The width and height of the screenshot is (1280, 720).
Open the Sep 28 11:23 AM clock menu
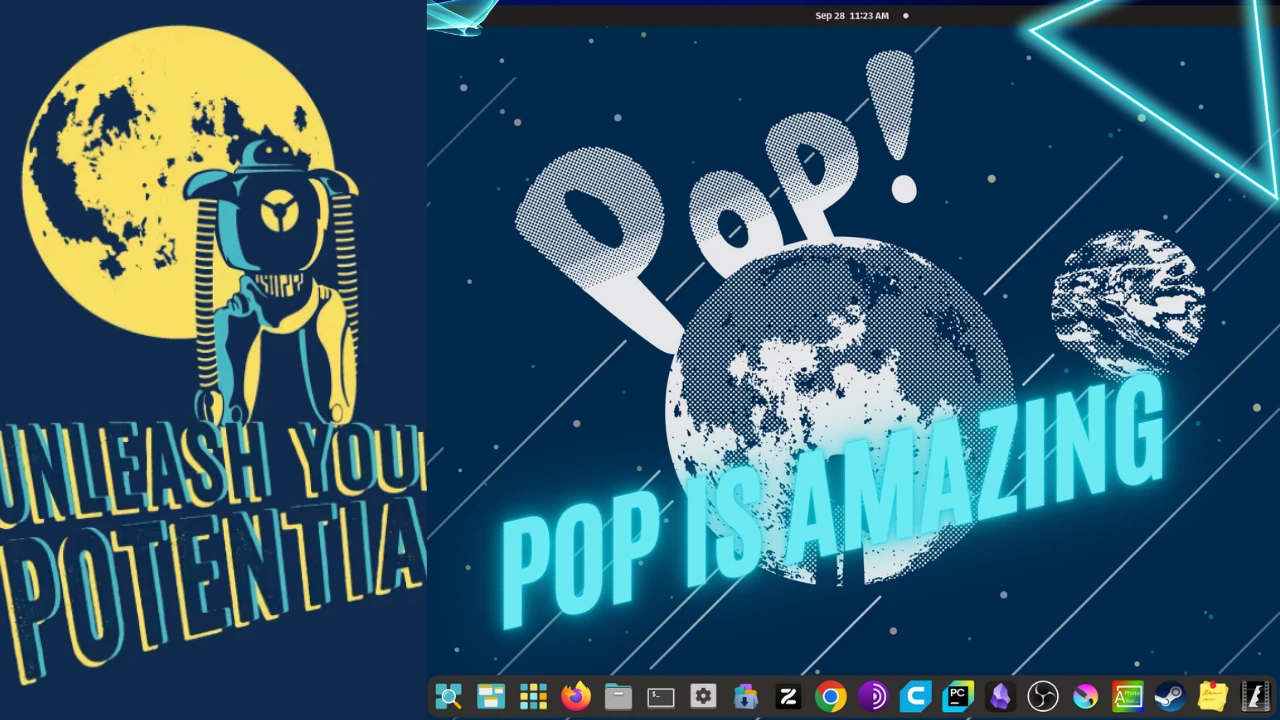pyautogui.click(x=852, y=15)
